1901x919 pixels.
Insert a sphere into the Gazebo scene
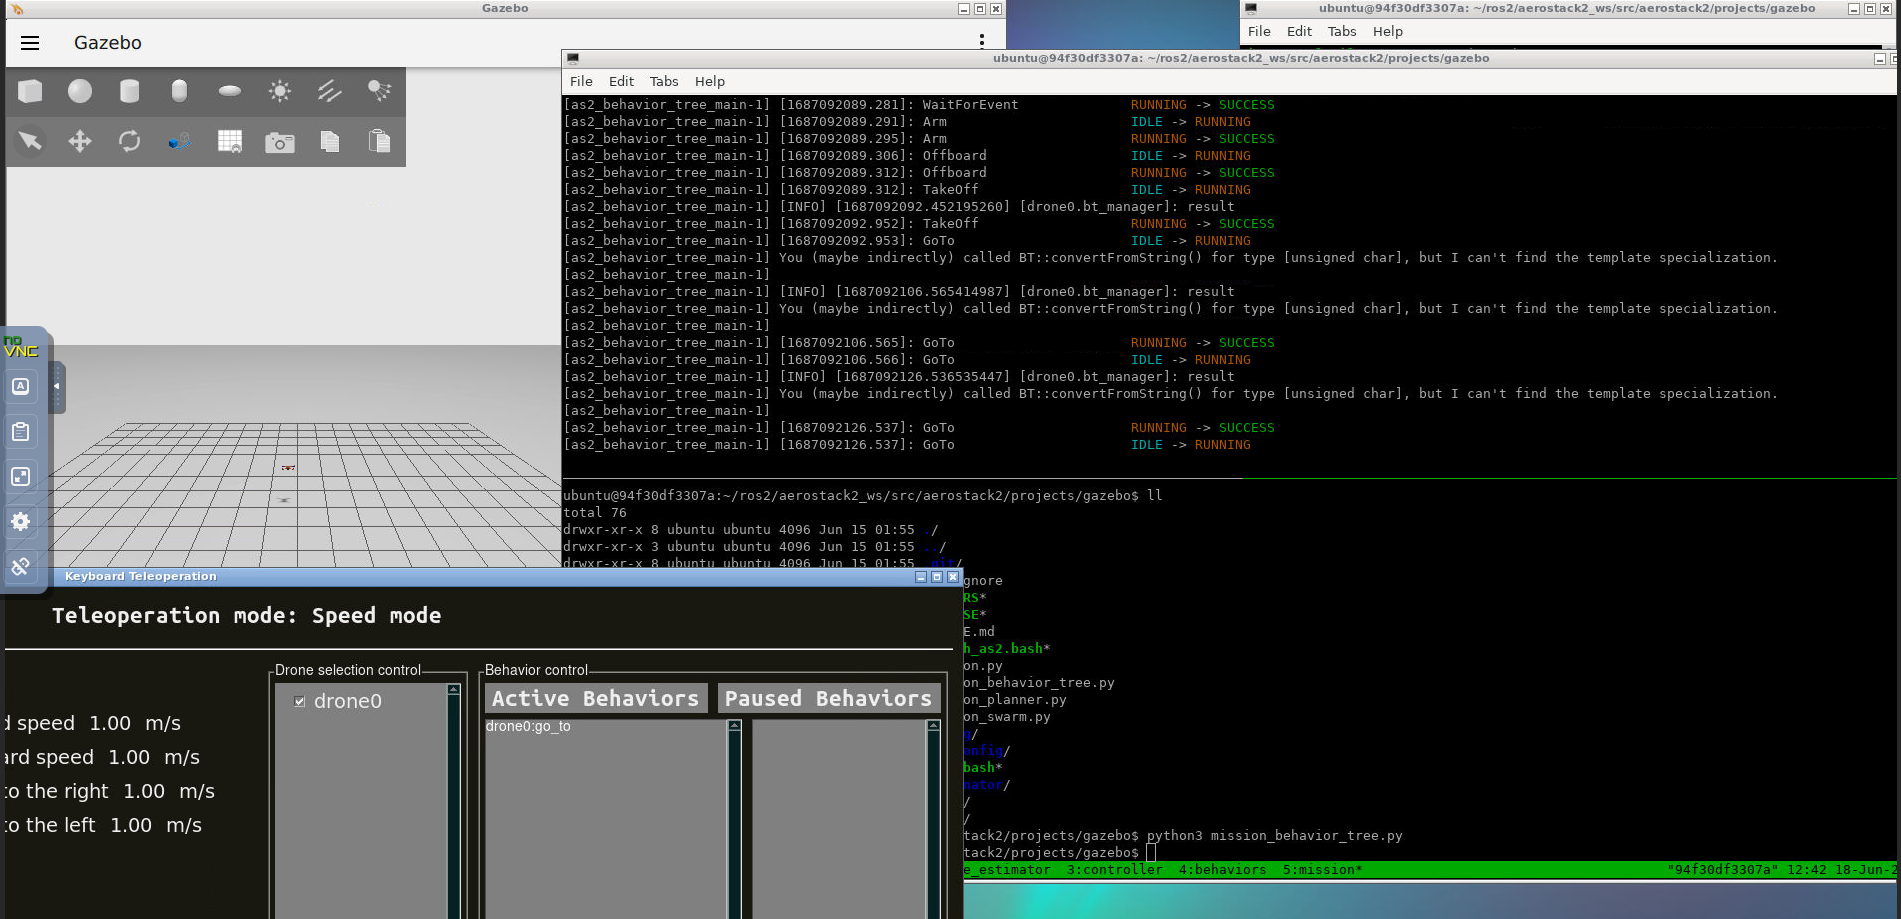(x=80, y=91)
